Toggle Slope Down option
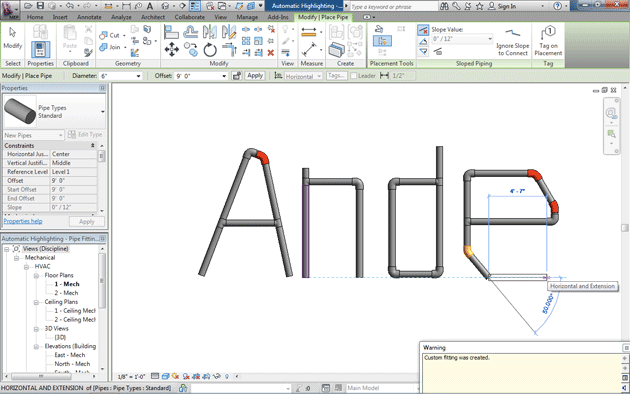The width and height of the screenshot is (630, 394). pyautogui.click(x=423, y=52)
